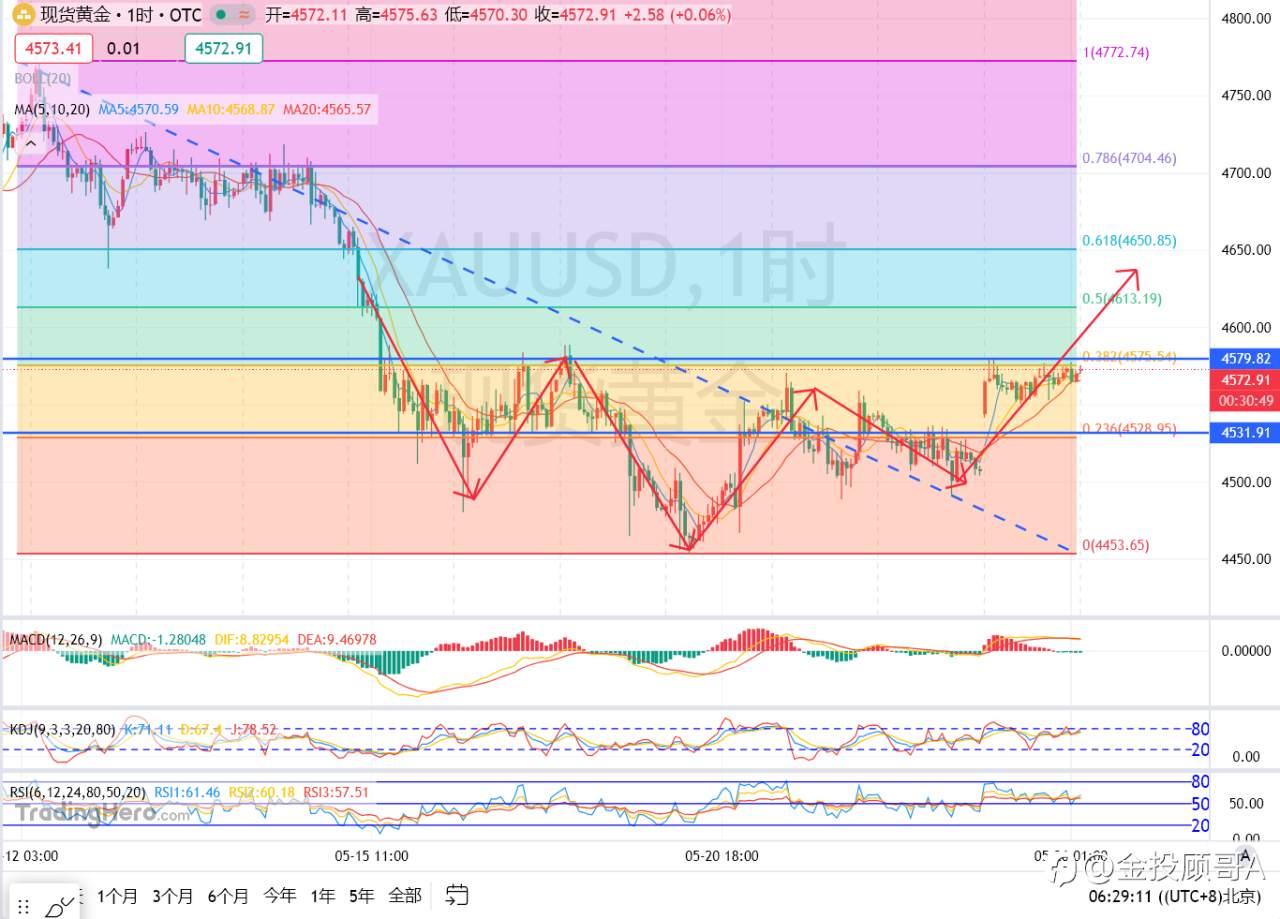Open the gold symbol logo icon
1280x919 pixels.
coord(23,15)
